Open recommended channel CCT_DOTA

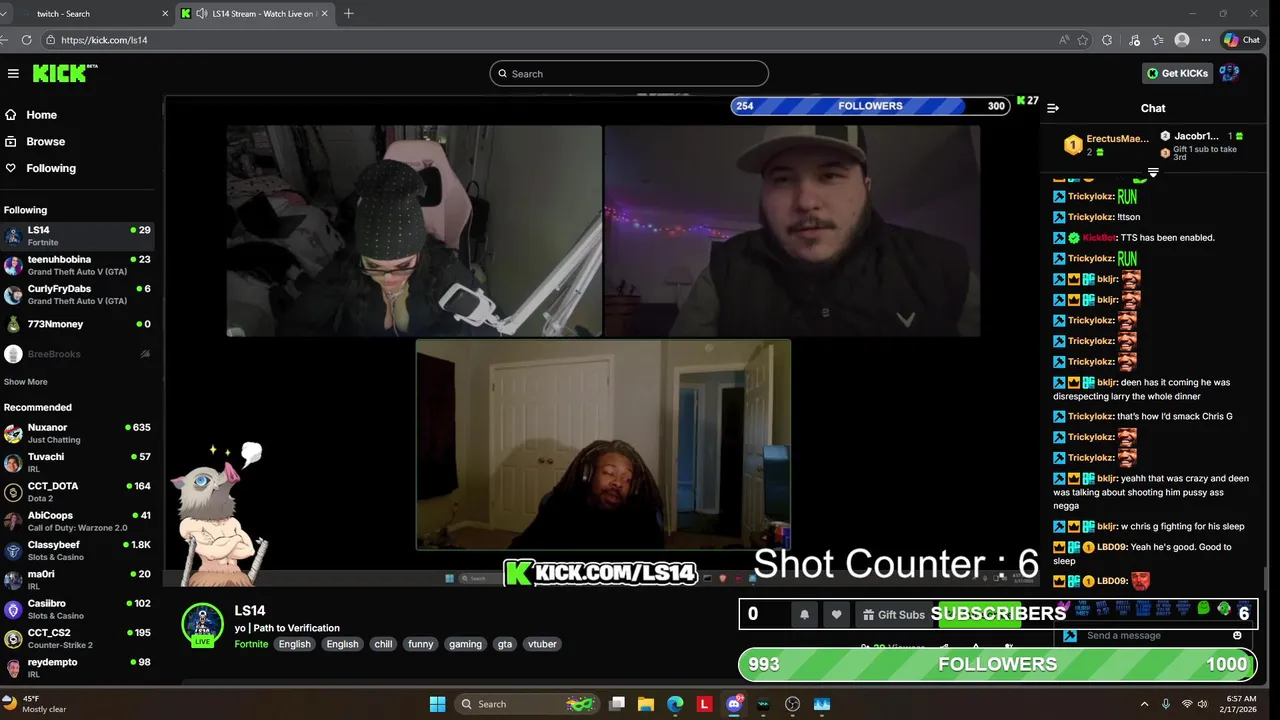click(77, 492)
